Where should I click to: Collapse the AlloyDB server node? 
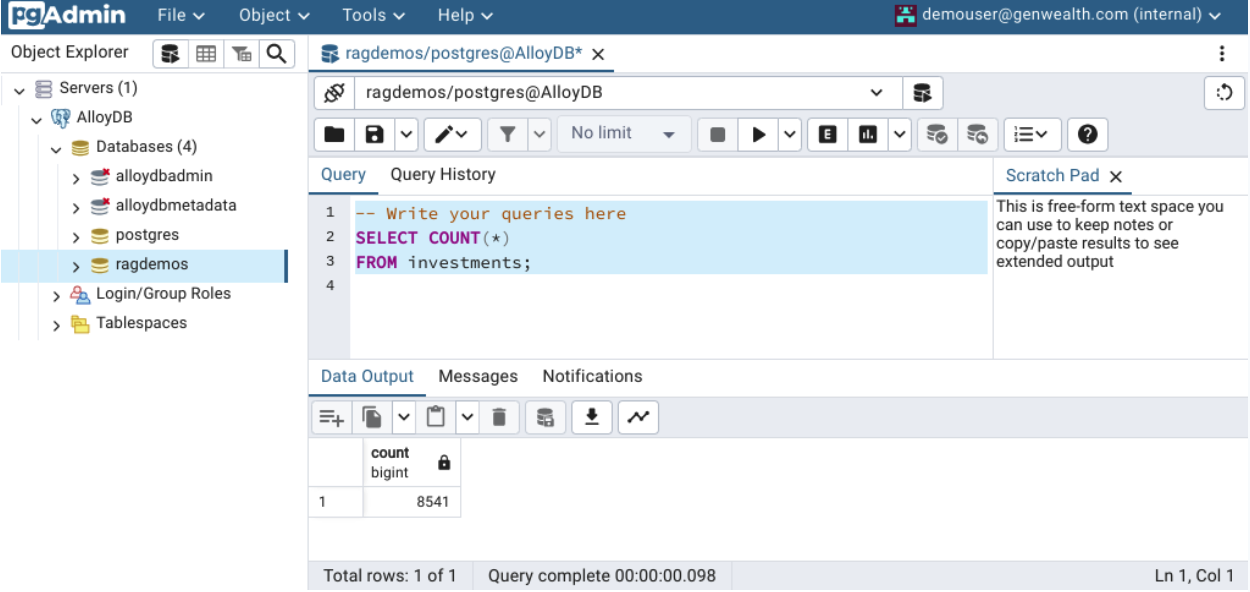tap(36, 118)
